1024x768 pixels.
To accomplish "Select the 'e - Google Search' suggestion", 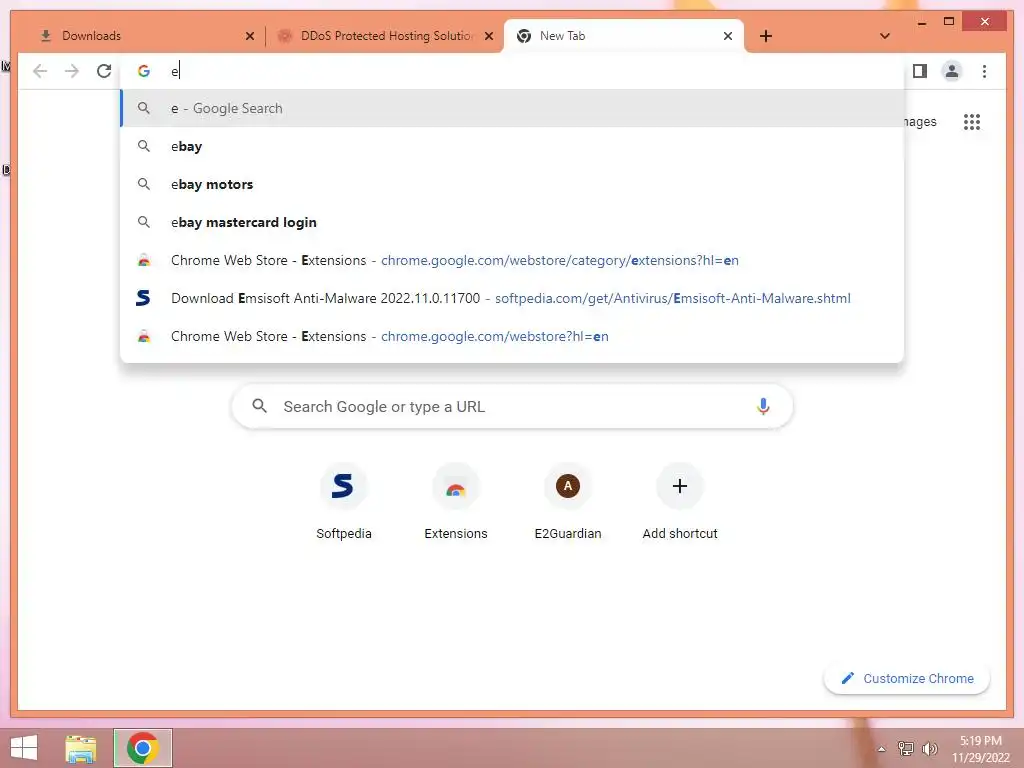I will coord(512,108).
